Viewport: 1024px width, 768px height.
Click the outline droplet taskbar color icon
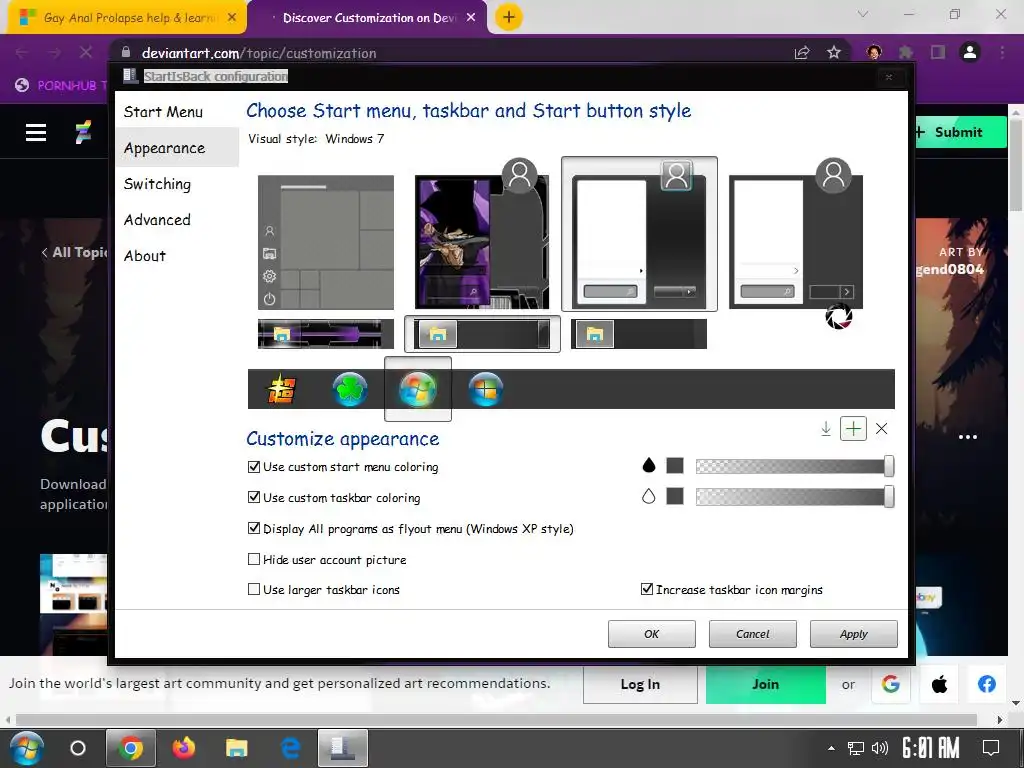(x=648, y=496)
